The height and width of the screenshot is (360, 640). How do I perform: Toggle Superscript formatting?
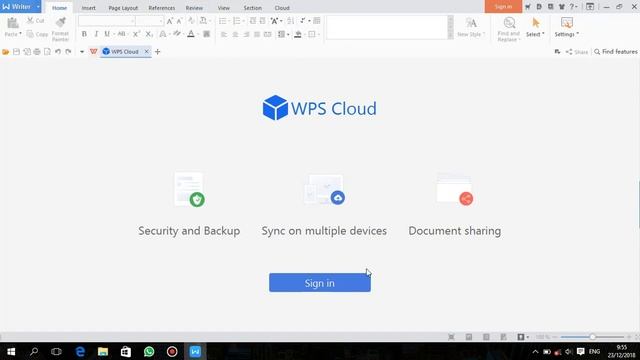(136, 34)
